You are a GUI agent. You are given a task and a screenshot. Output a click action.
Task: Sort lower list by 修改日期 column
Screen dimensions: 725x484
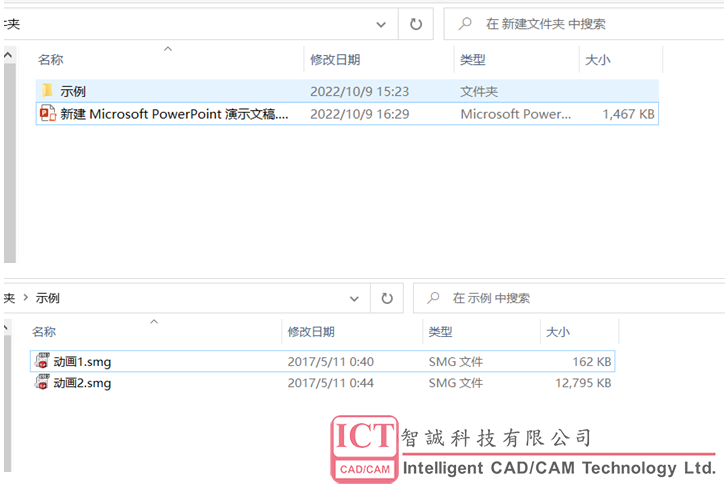click(311, 331)
